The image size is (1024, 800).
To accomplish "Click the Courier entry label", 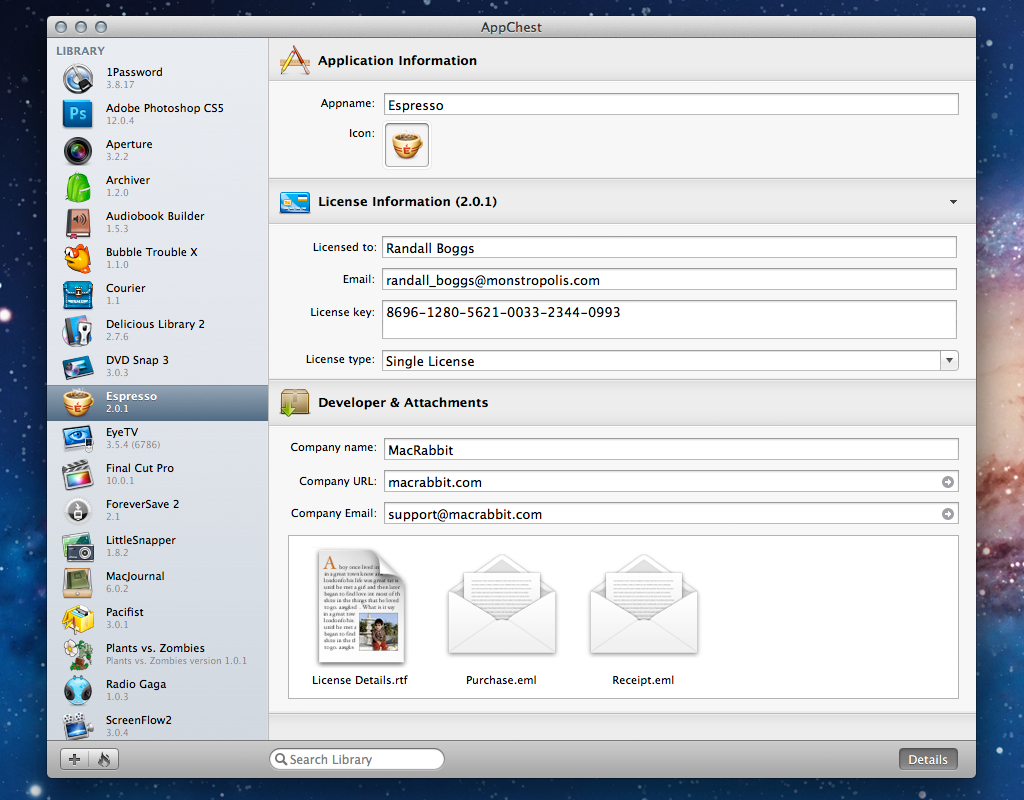I will pyautogui.click(x=125, y=288).
